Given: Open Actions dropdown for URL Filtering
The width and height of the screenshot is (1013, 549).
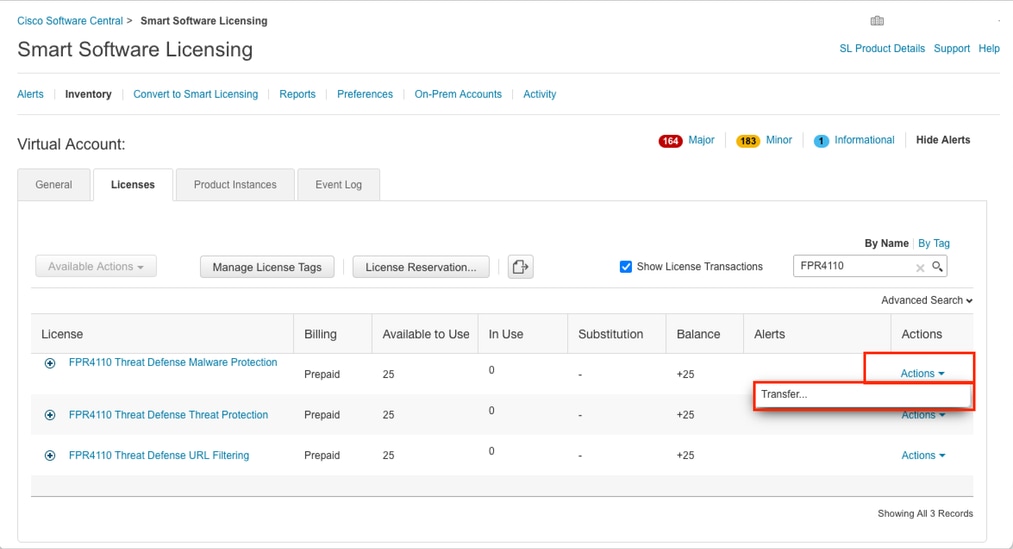Looking at the screenshot, I should [923, 455].
